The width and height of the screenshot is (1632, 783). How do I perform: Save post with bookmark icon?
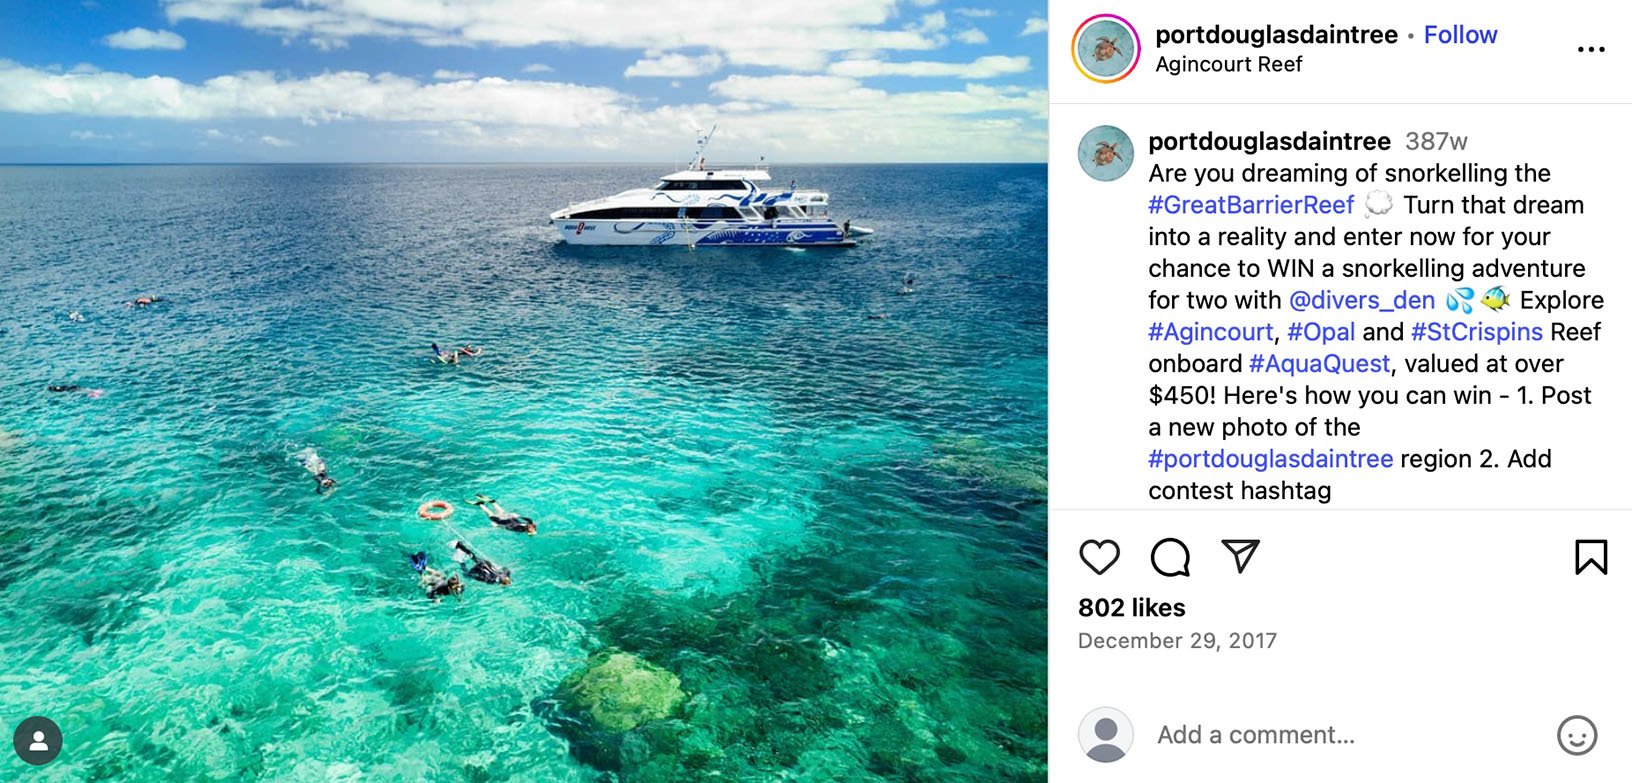[x=1590, y=557]
